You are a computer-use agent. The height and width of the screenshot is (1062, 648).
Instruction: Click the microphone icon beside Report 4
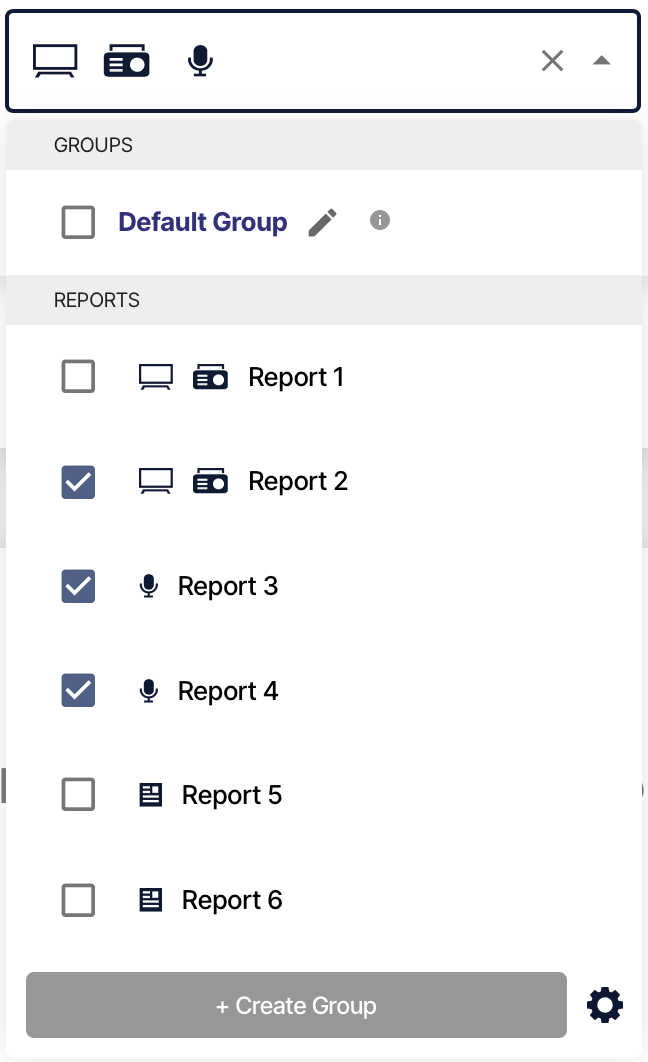point(149,690)
